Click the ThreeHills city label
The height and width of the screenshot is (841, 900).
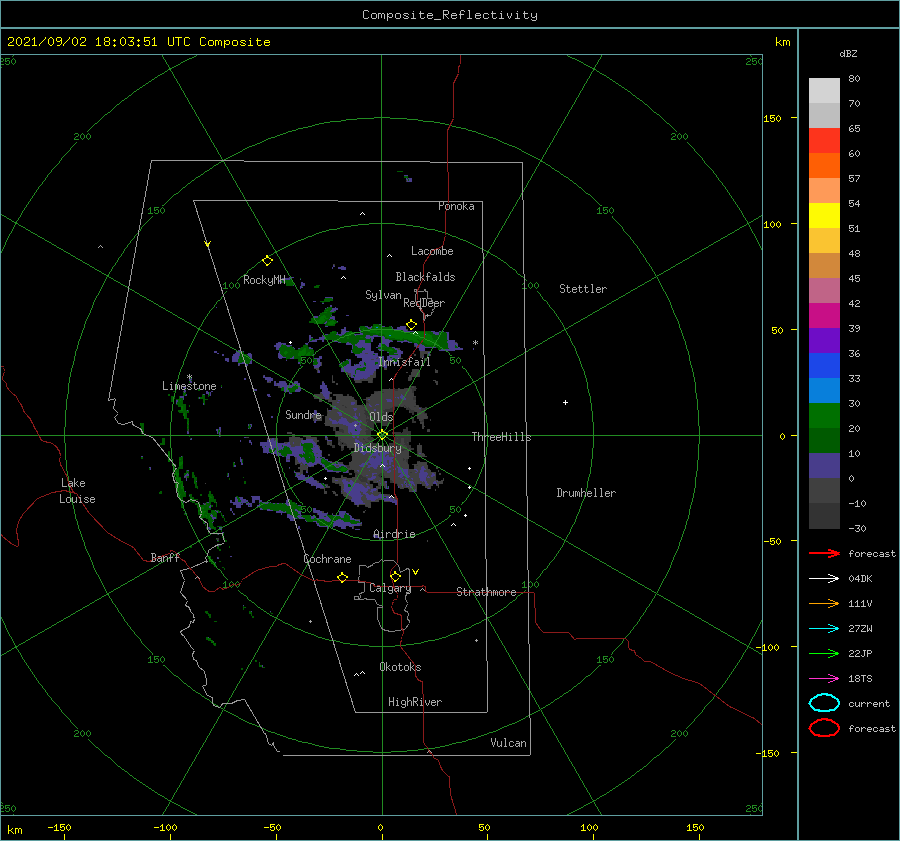502,437
